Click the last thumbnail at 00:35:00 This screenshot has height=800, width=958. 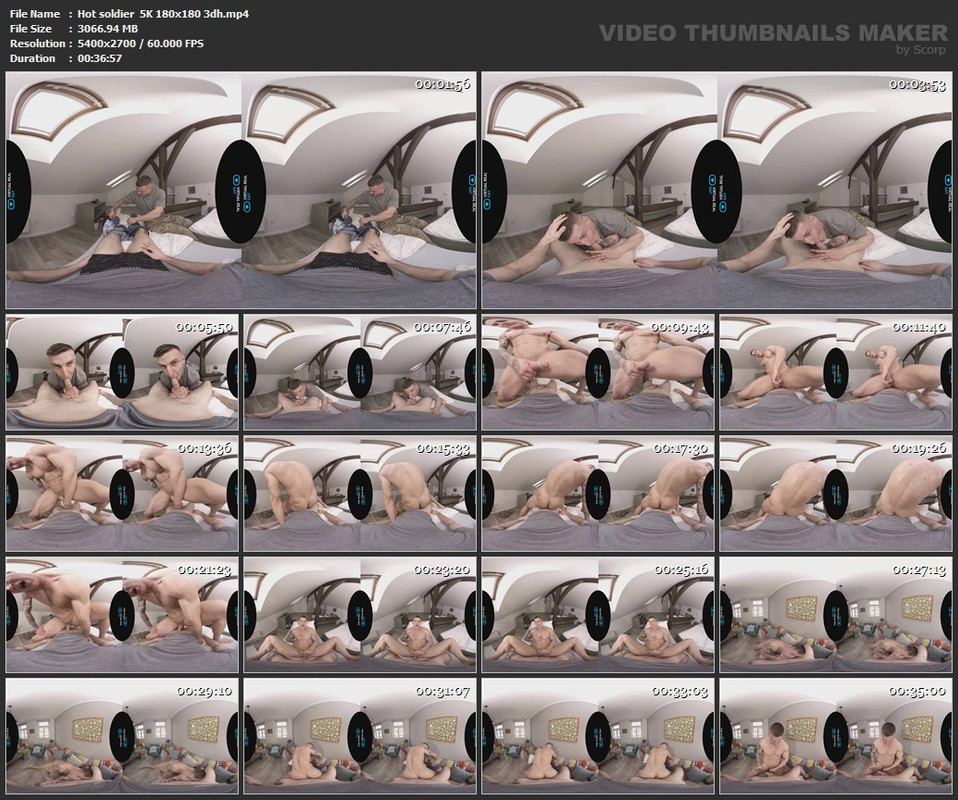tap(835, 736)
